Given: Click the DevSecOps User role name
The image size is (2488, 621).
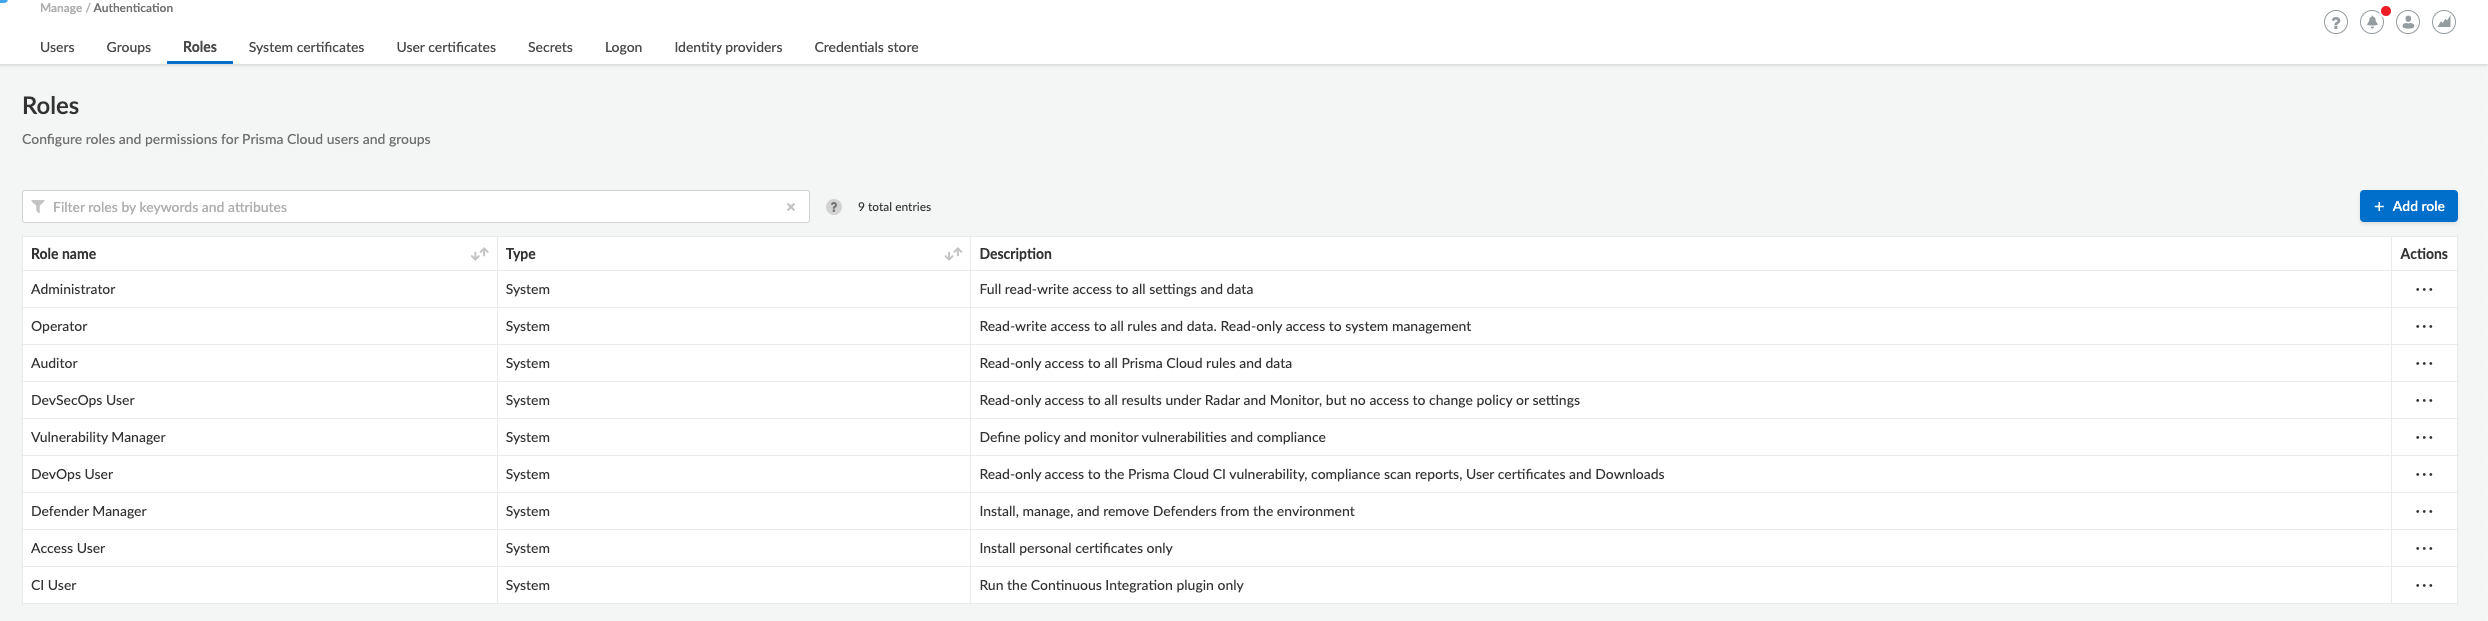Looking at the screenshot, I should 82,400.
